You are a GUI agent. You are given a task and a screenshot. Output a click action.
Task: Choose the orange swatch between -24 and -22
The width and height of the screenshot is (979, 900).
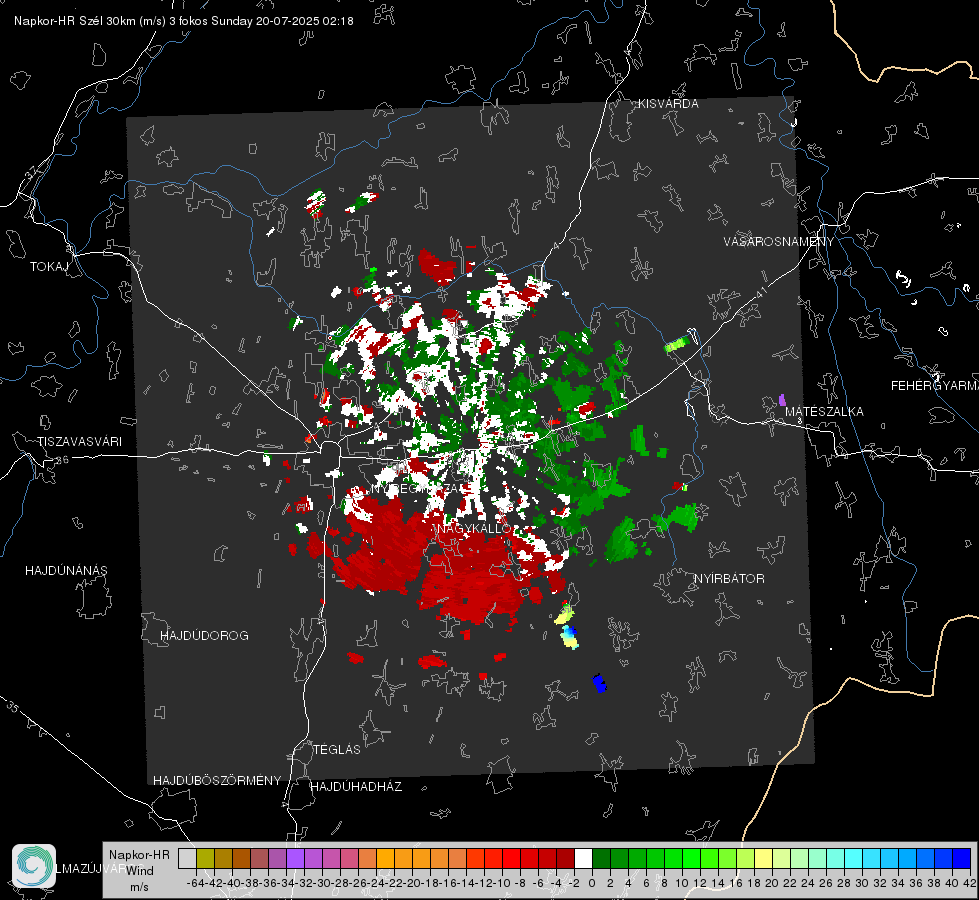coord(385,858)
